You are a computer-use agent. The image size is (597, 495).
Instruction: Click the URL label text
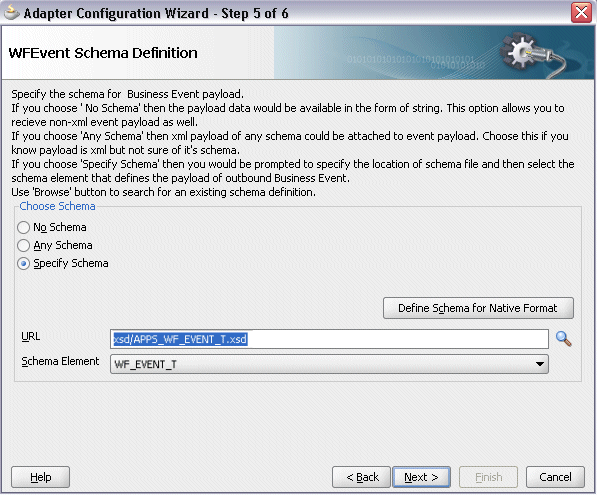(x=30, y=336)
